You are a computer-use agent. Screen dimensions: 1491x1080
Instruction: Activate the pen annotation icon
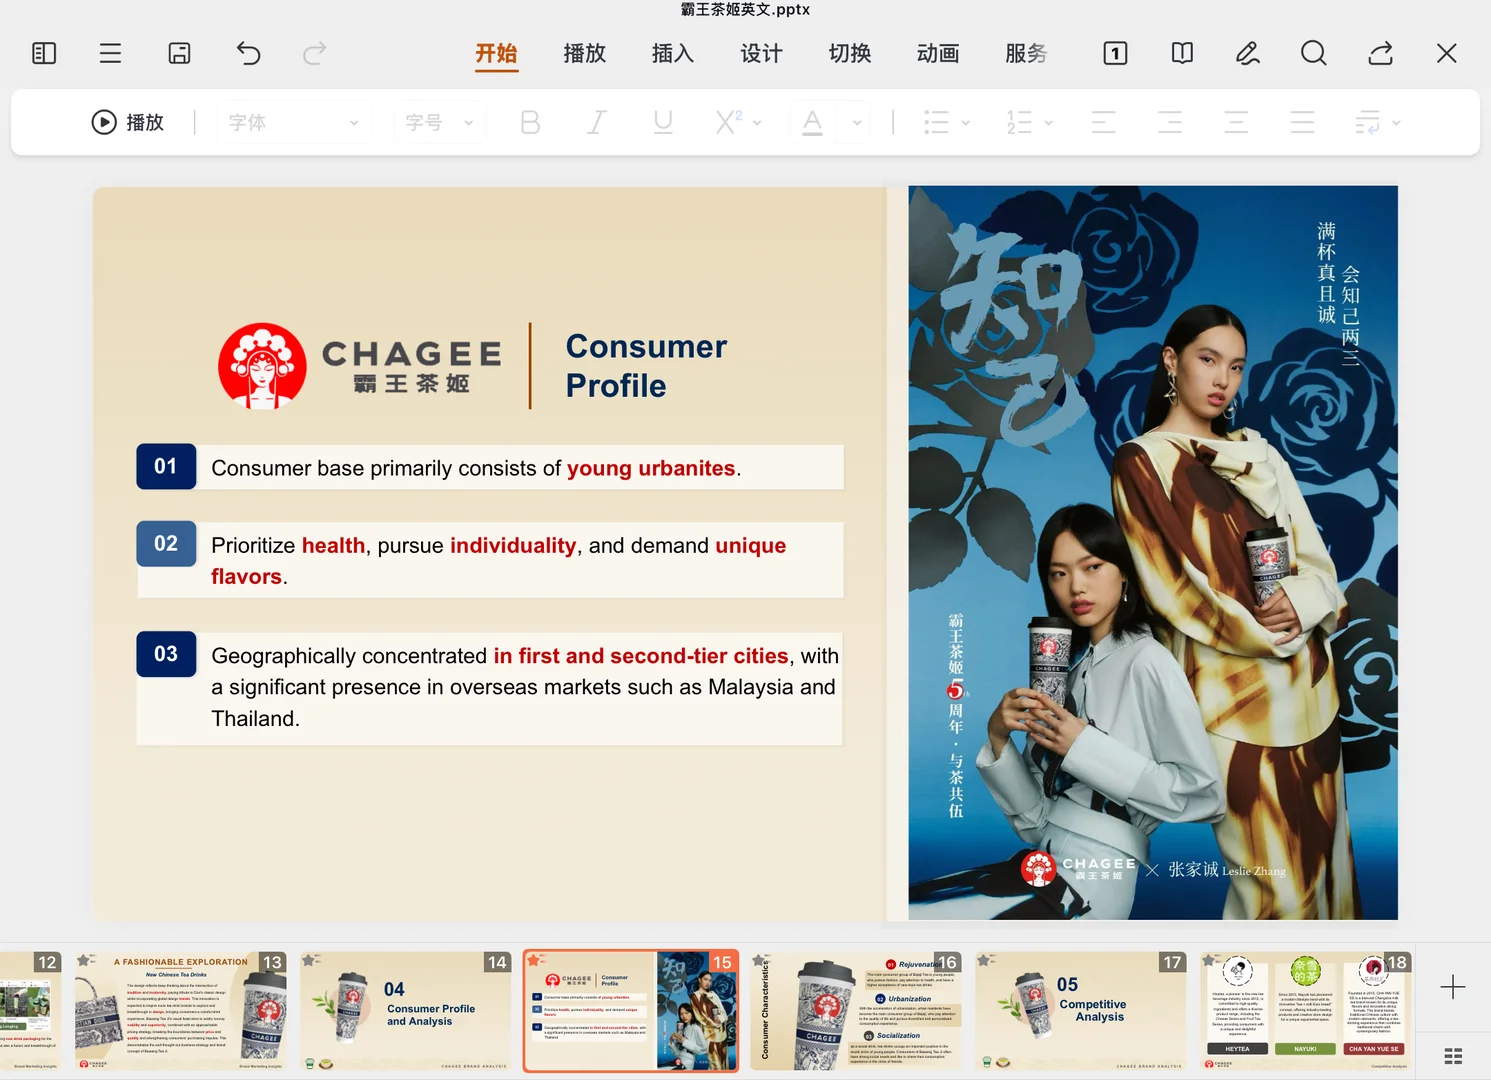[1248, 53]
